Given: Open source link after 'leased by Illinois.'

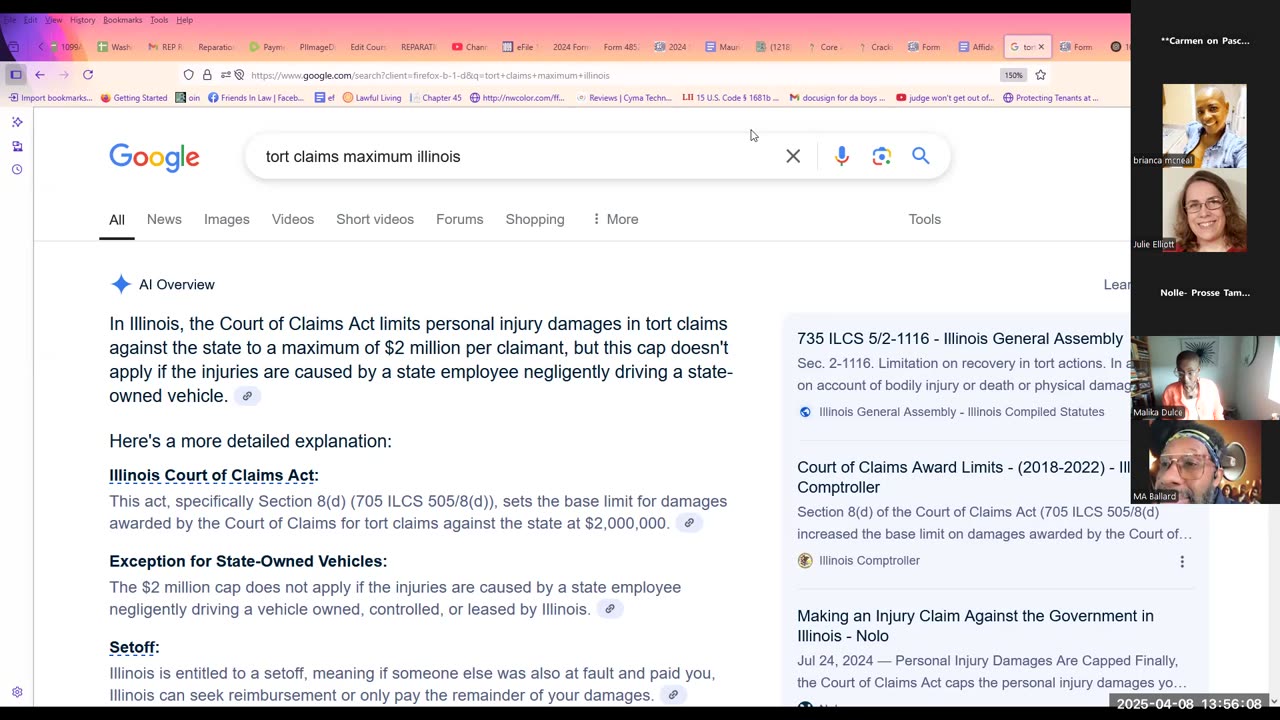Looking at the screenshot, I should (609, 609).
